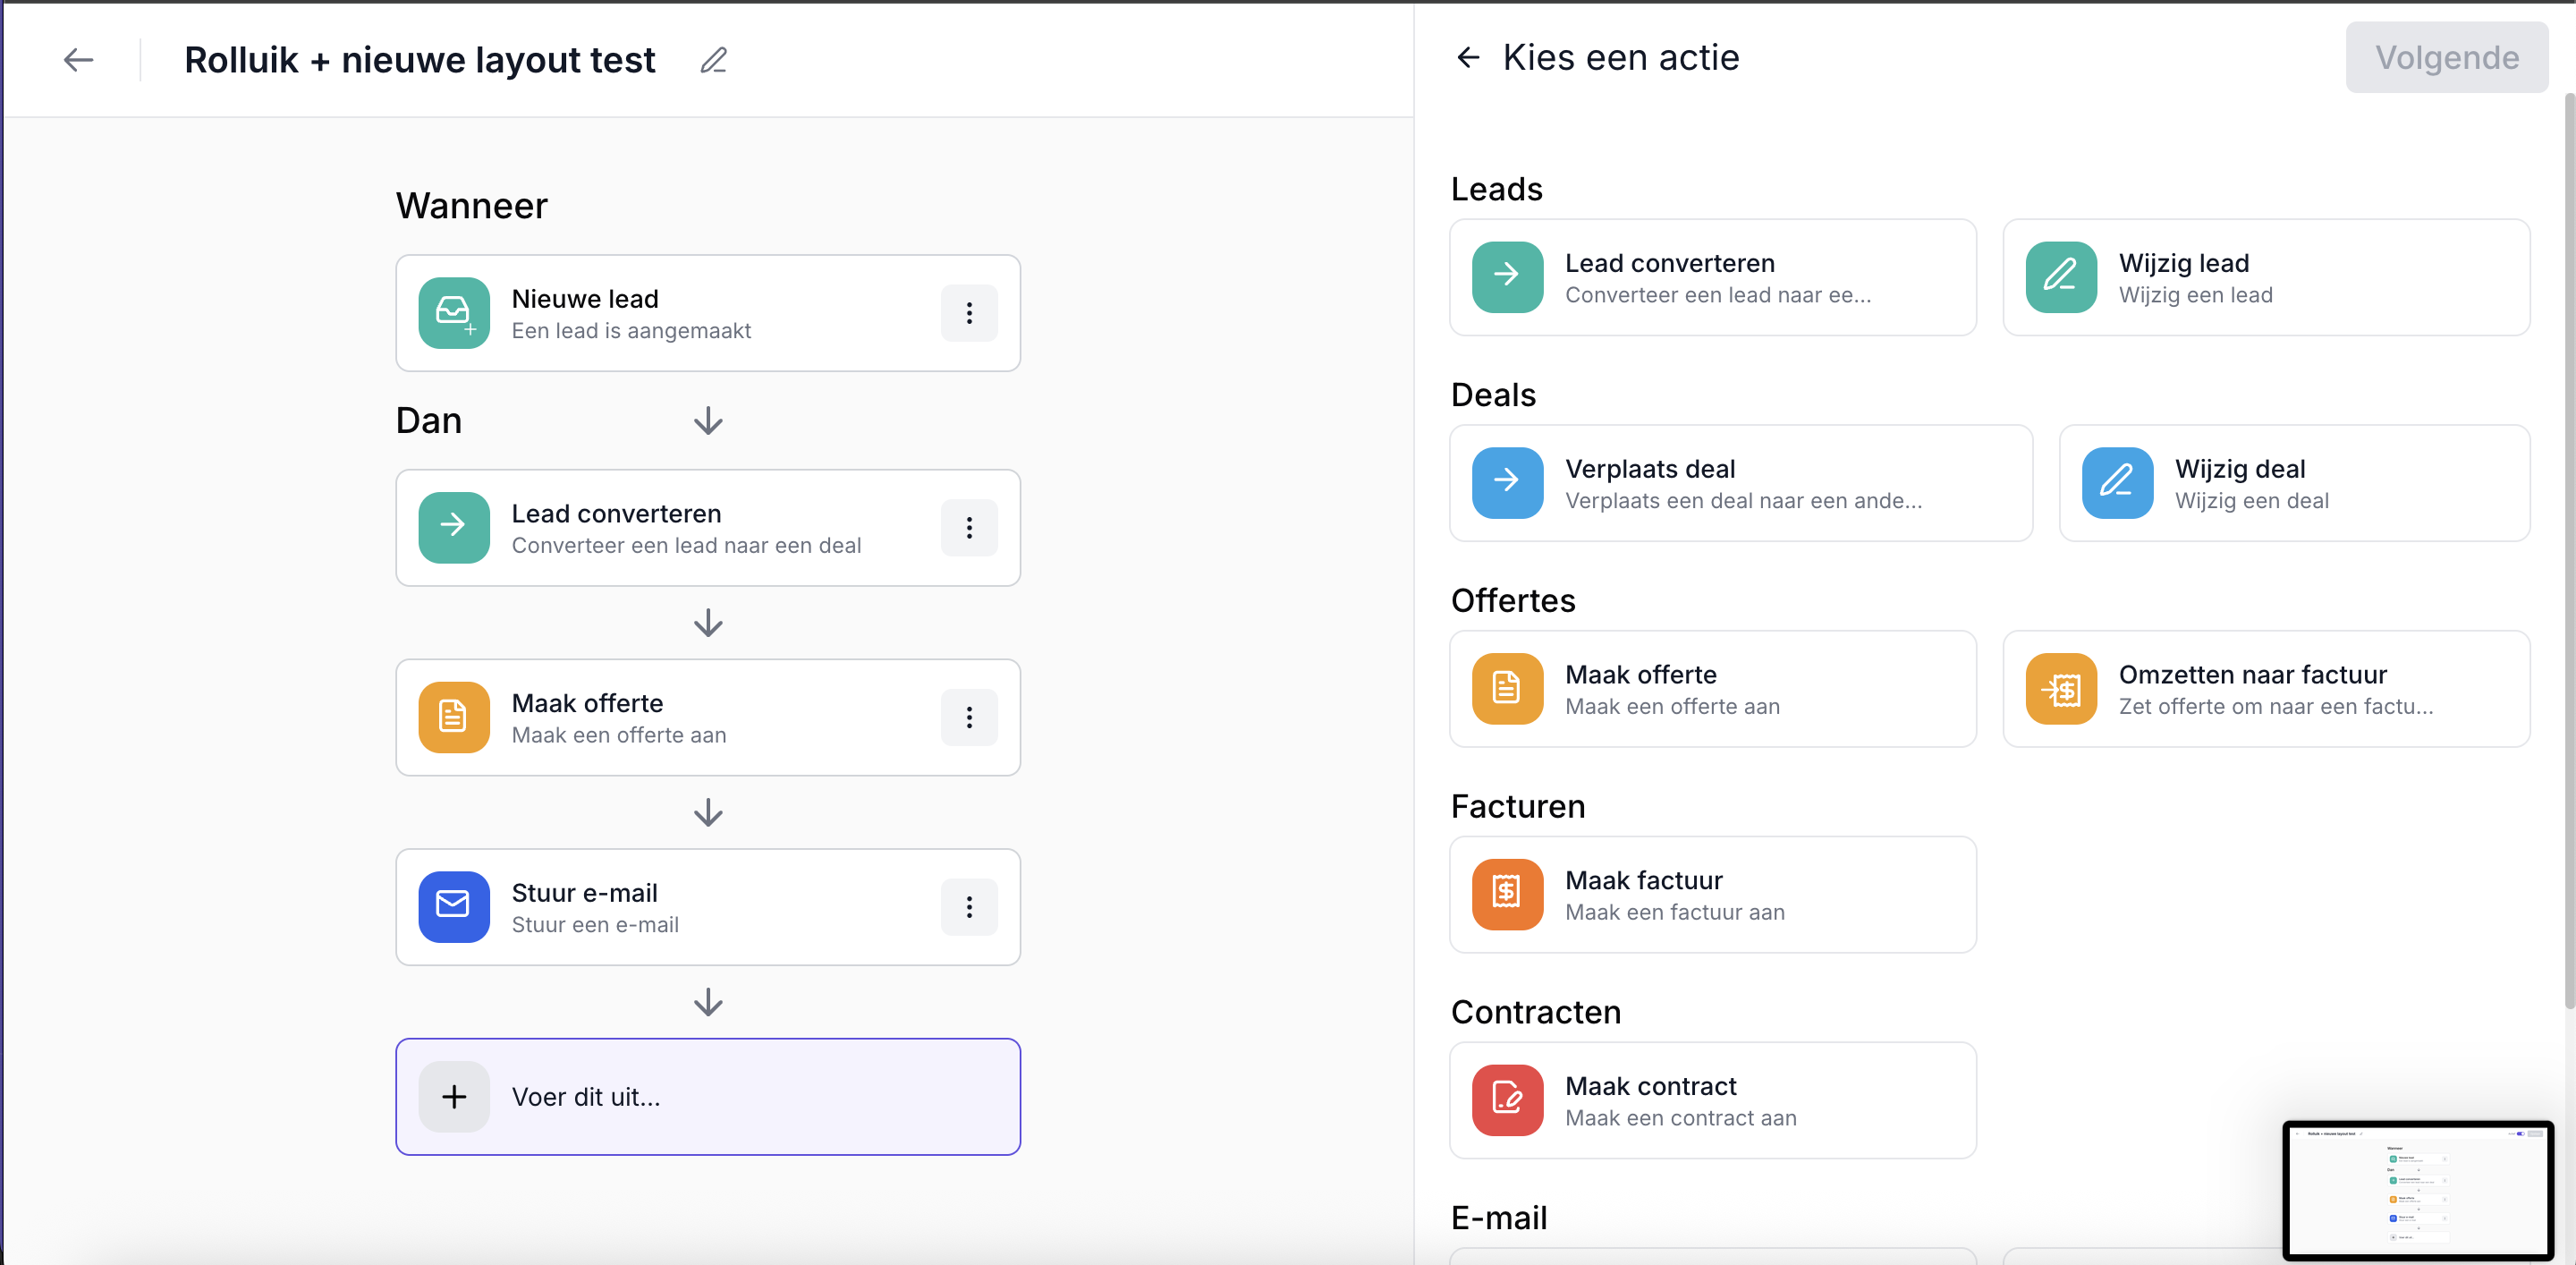Select the Lead converteren action icon

[1506, 277]
